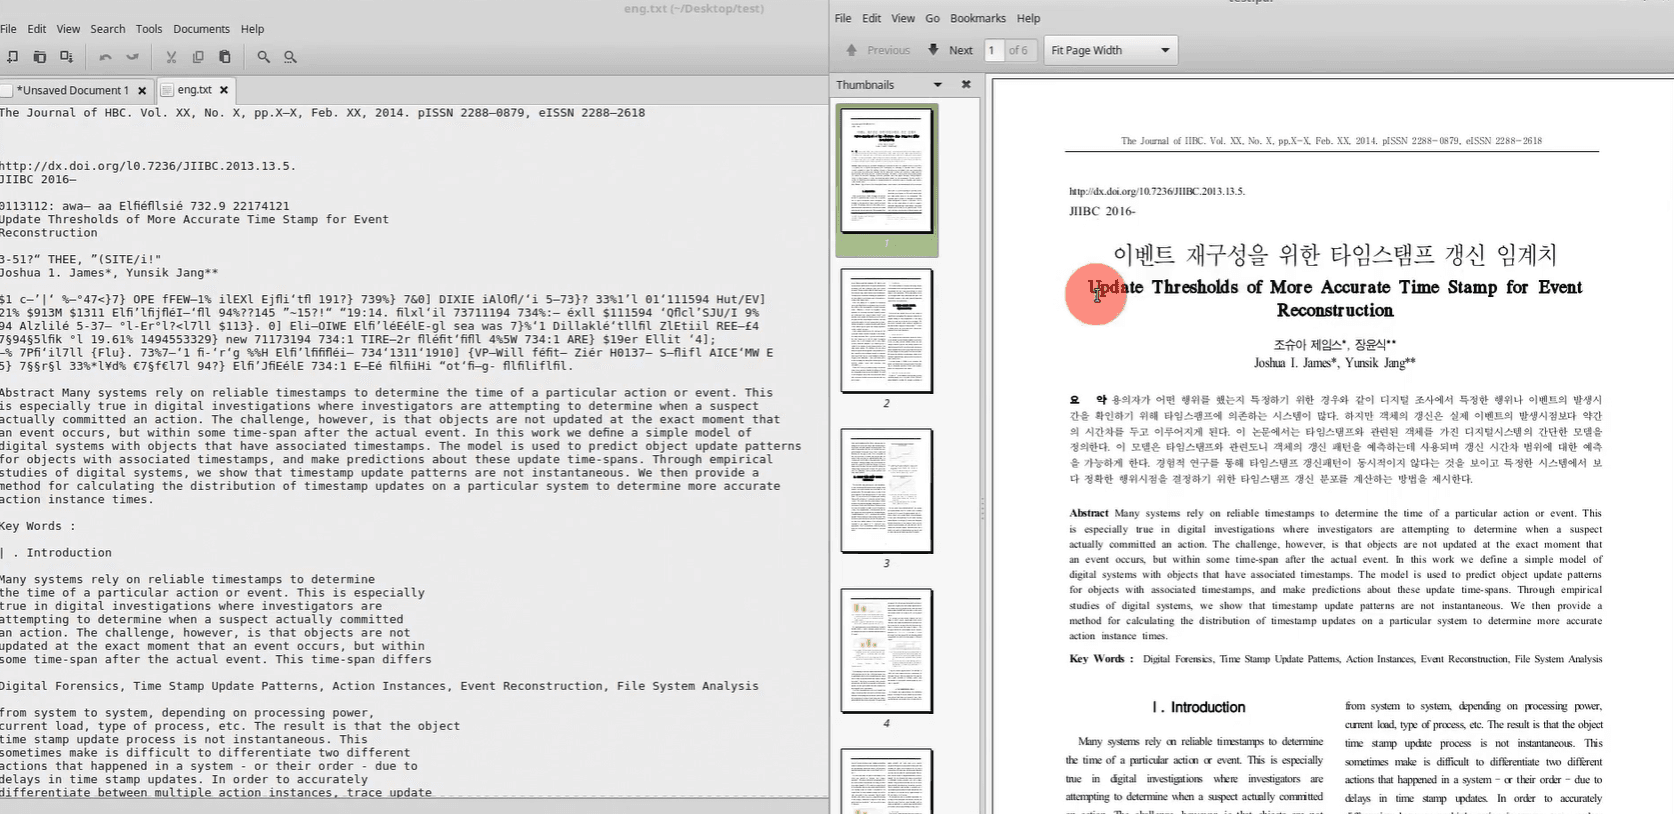Click 'Reconstruction' line in text editor
This screenshot has width=1674, height=814.
coord(49,233)
